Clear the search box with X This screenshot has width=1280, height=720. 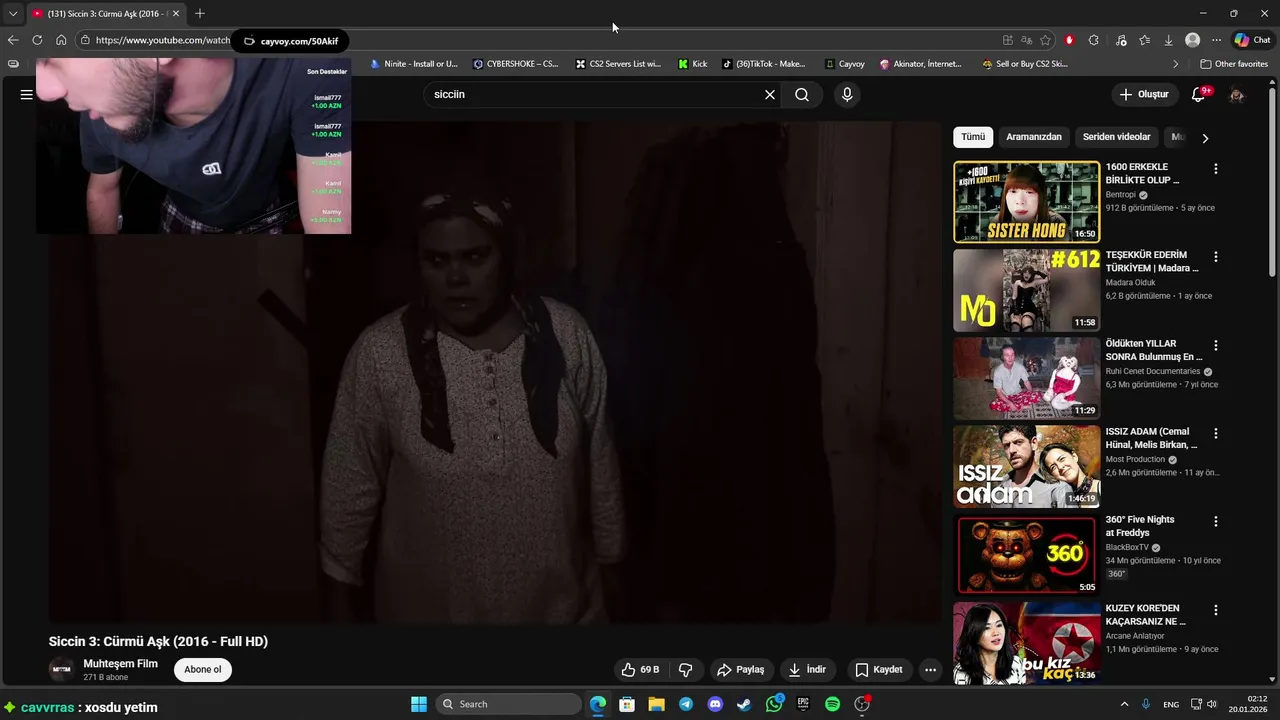coord(770,94)
